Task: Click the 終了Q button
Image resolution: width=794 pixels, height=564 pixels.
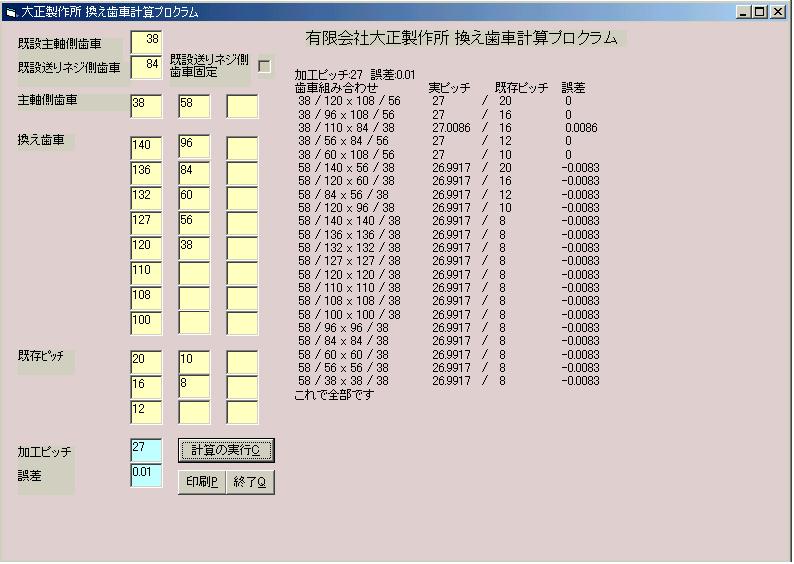Action: [249, 481]
